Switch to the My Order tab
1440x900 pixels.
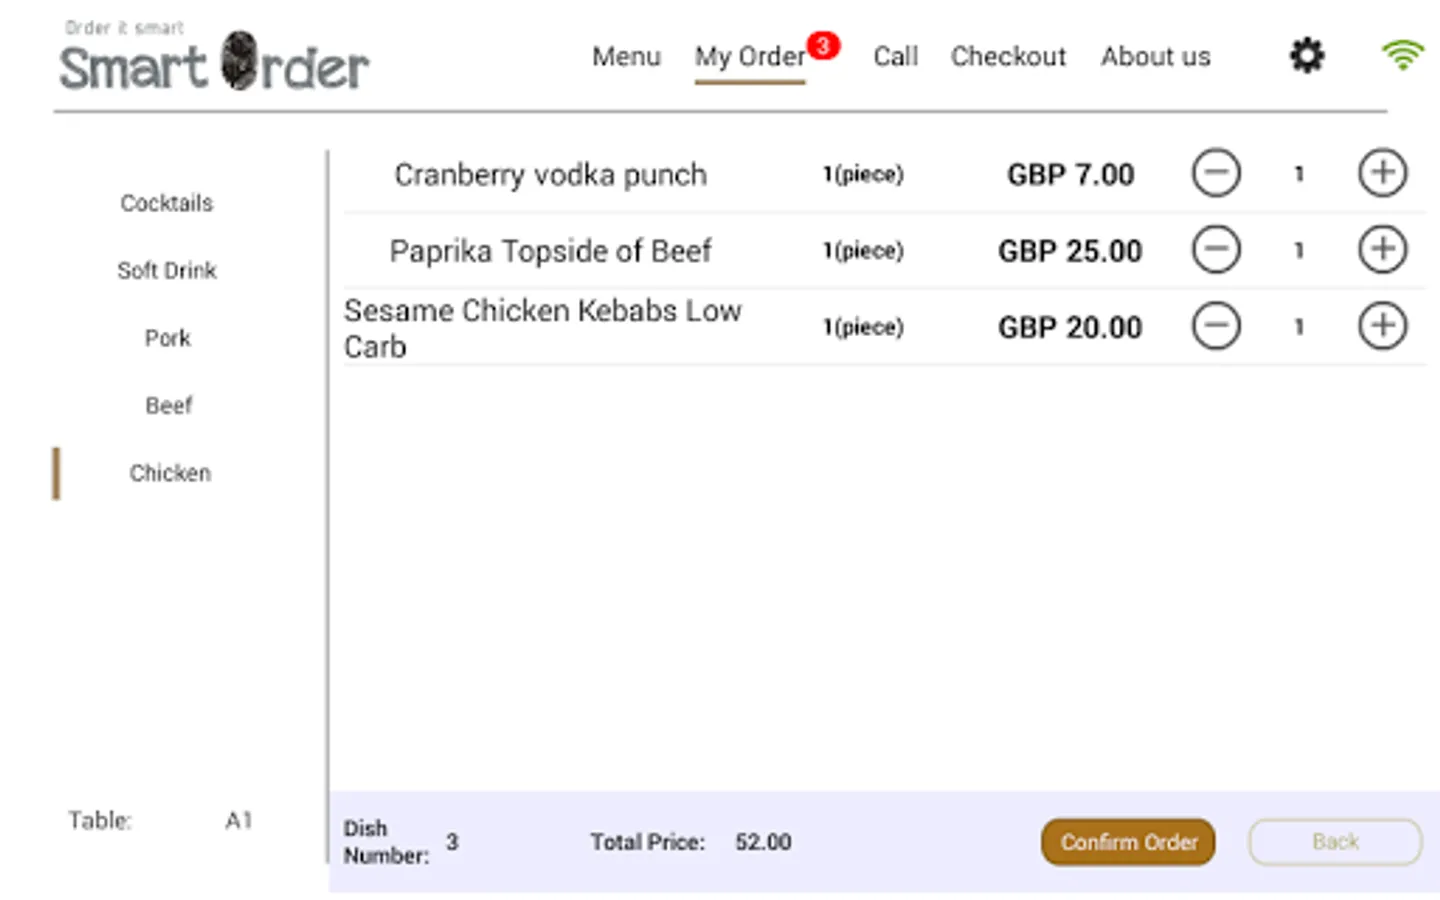click(x=750, y=57)
